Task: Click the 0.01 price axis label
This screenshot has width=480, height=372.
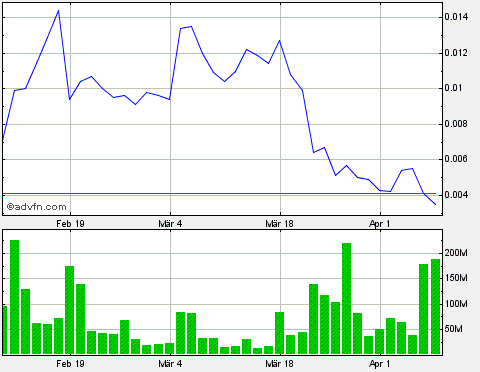Action: coord(454,88)
